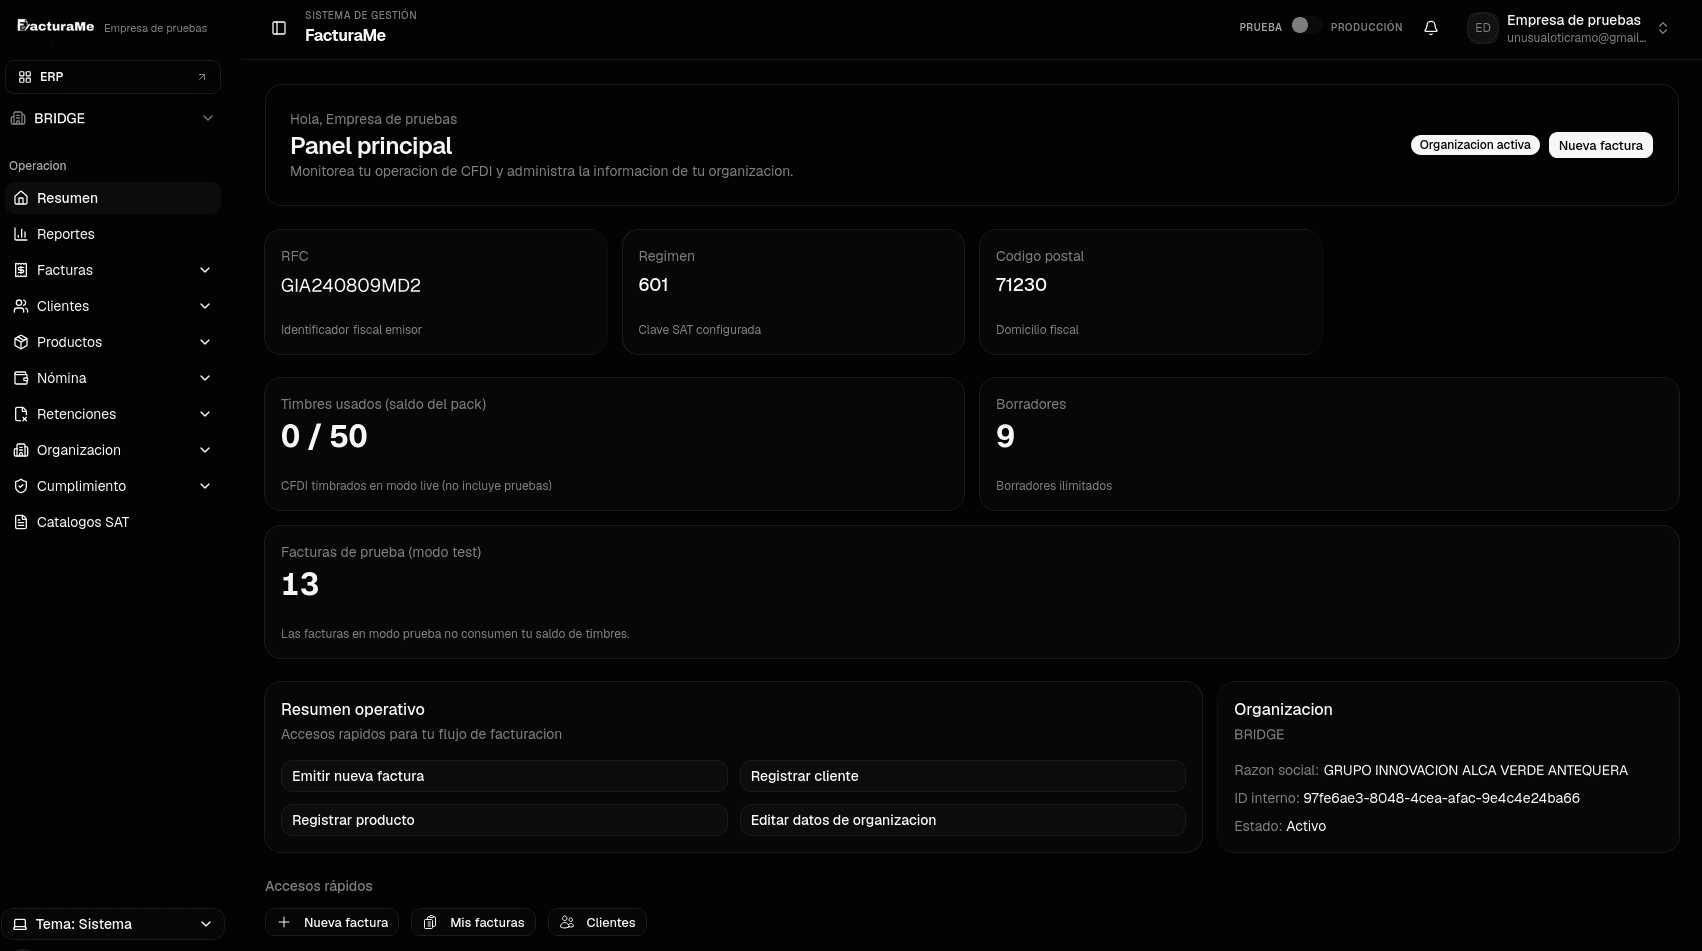
Task: Click Razon social GRUPO INNOVACION text
Action: click(x=1475, y=770)
